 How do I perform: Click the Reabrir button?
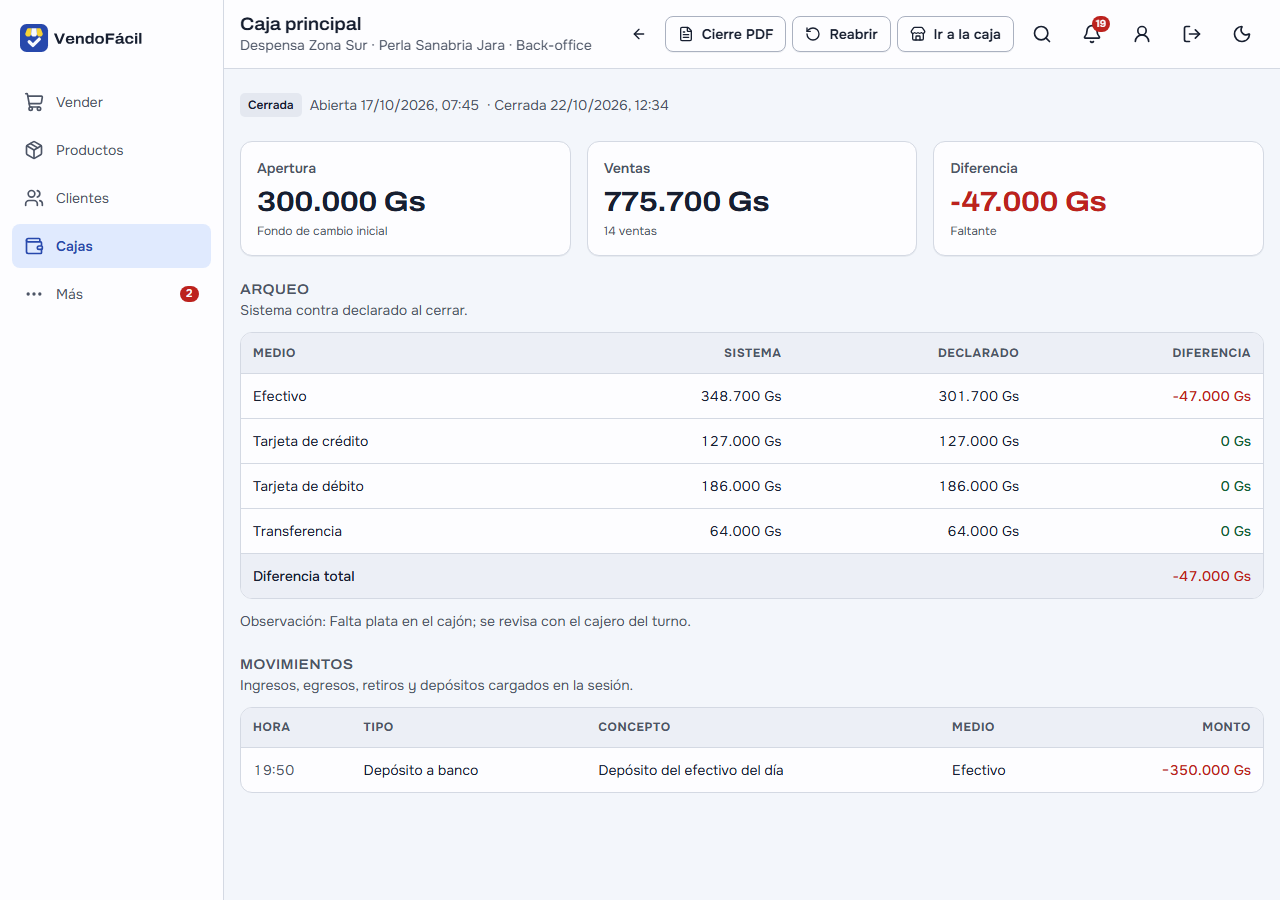pos(841,34)
